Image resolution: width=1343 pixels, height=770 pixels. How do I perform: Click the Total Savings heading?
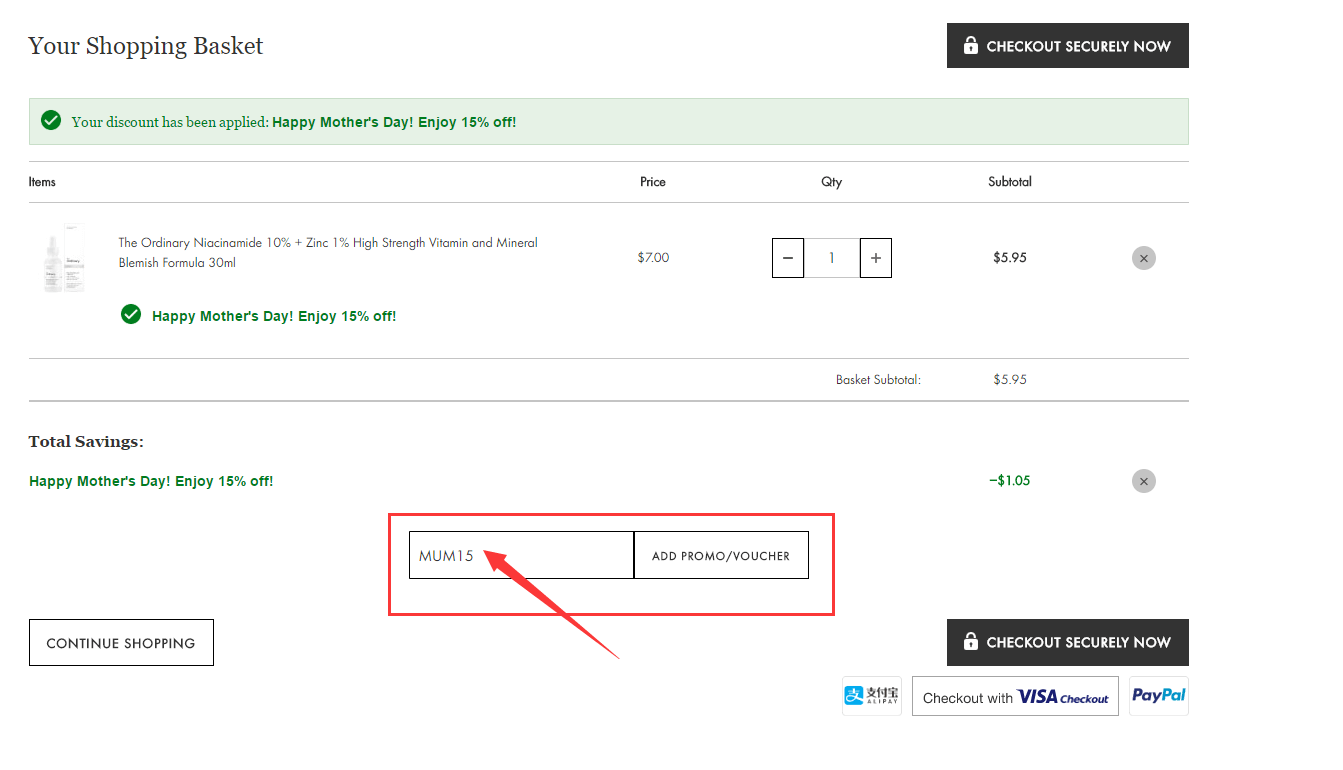tap(86, 442)
